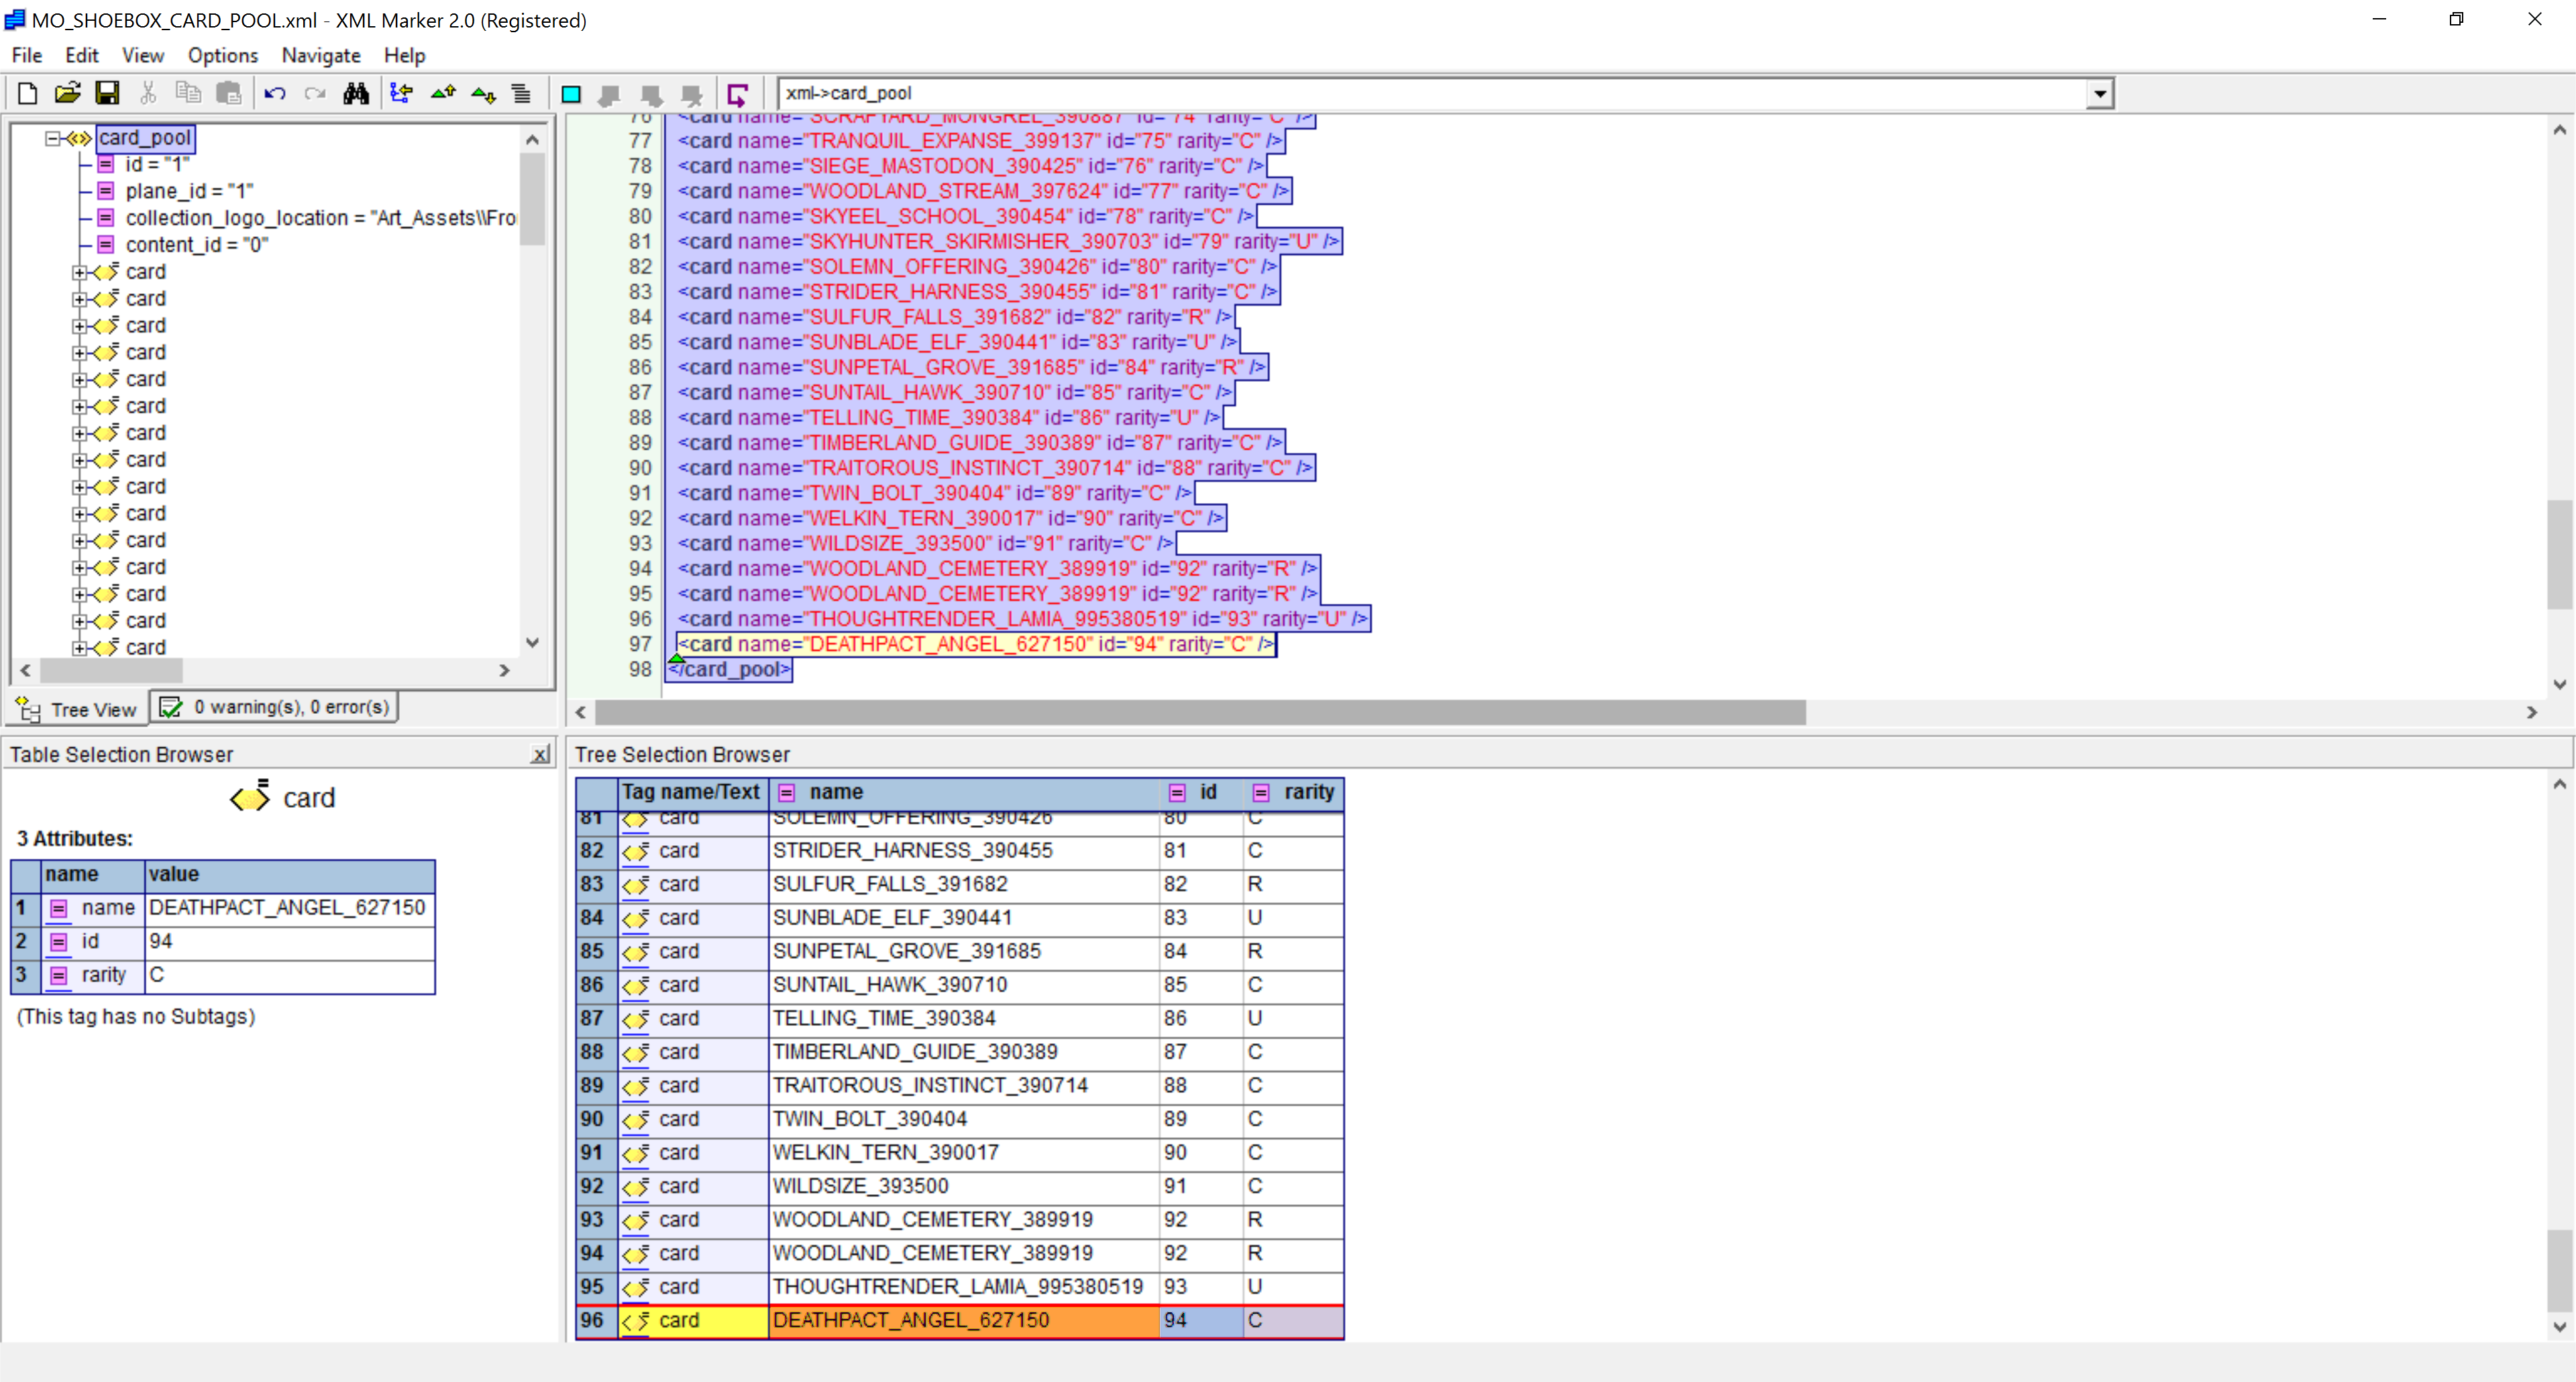Click the Undo arrow icon

[x=274, y=93]
